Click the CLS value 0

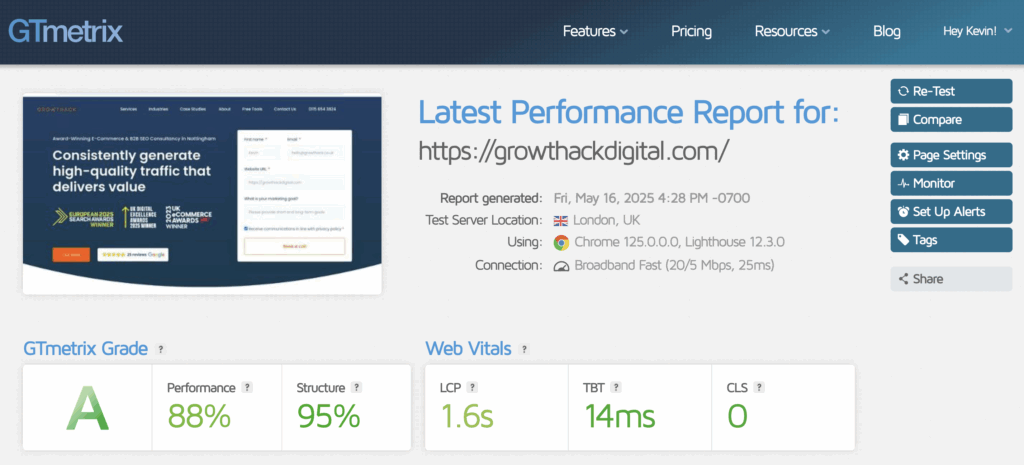(x=737, y=416)
